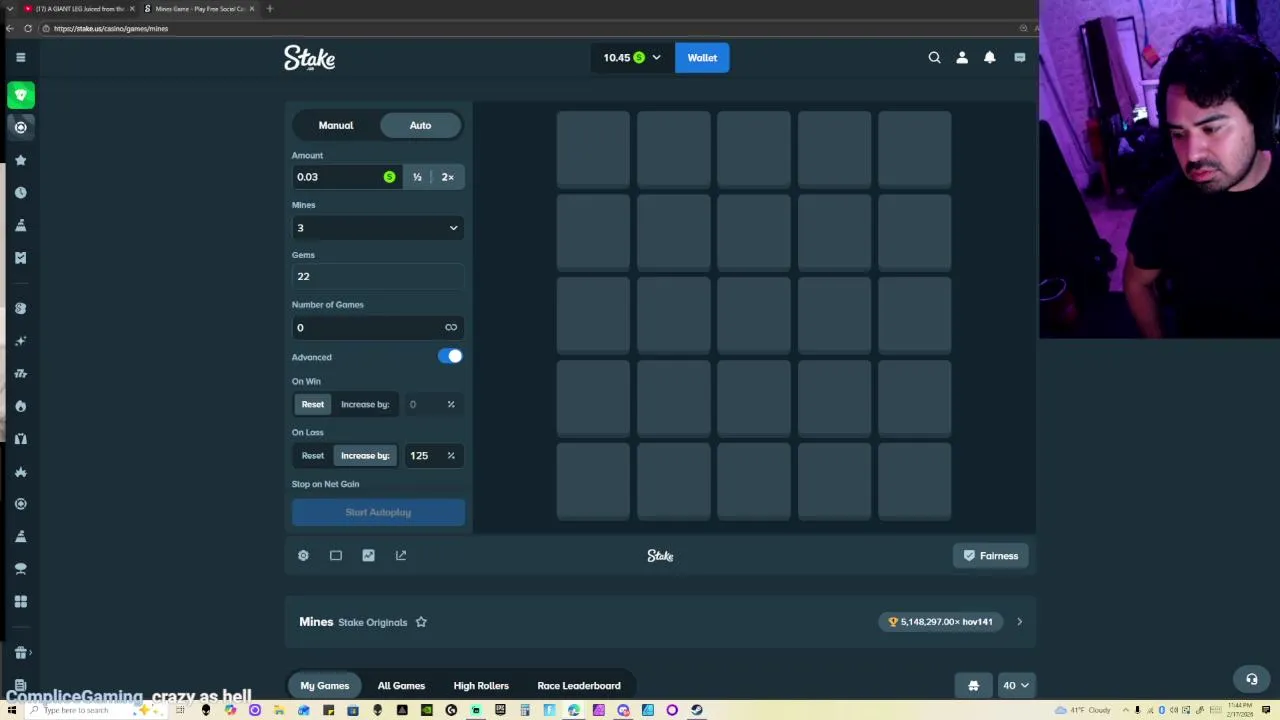Viewport: 1280px width, 720px height.
Task: Open a new browser tab
Action: (x=269, y=9)
